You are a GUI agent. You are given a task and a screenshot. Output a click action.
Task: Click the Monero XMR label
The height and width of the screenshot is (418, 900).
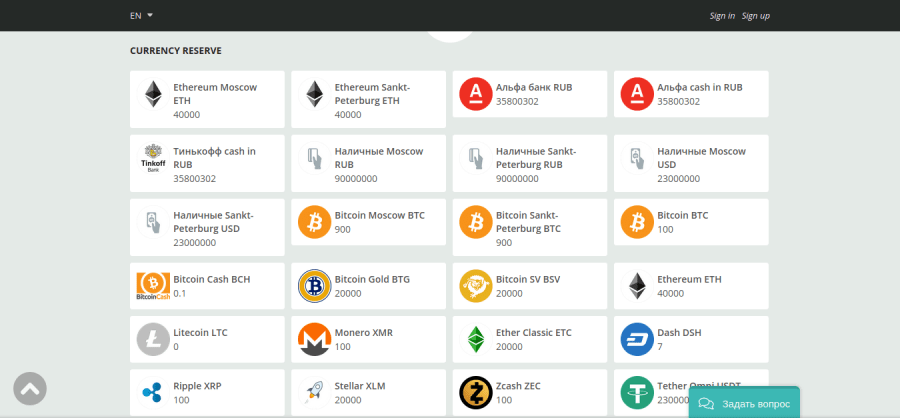pyautogui.click(x=363, y=332)
